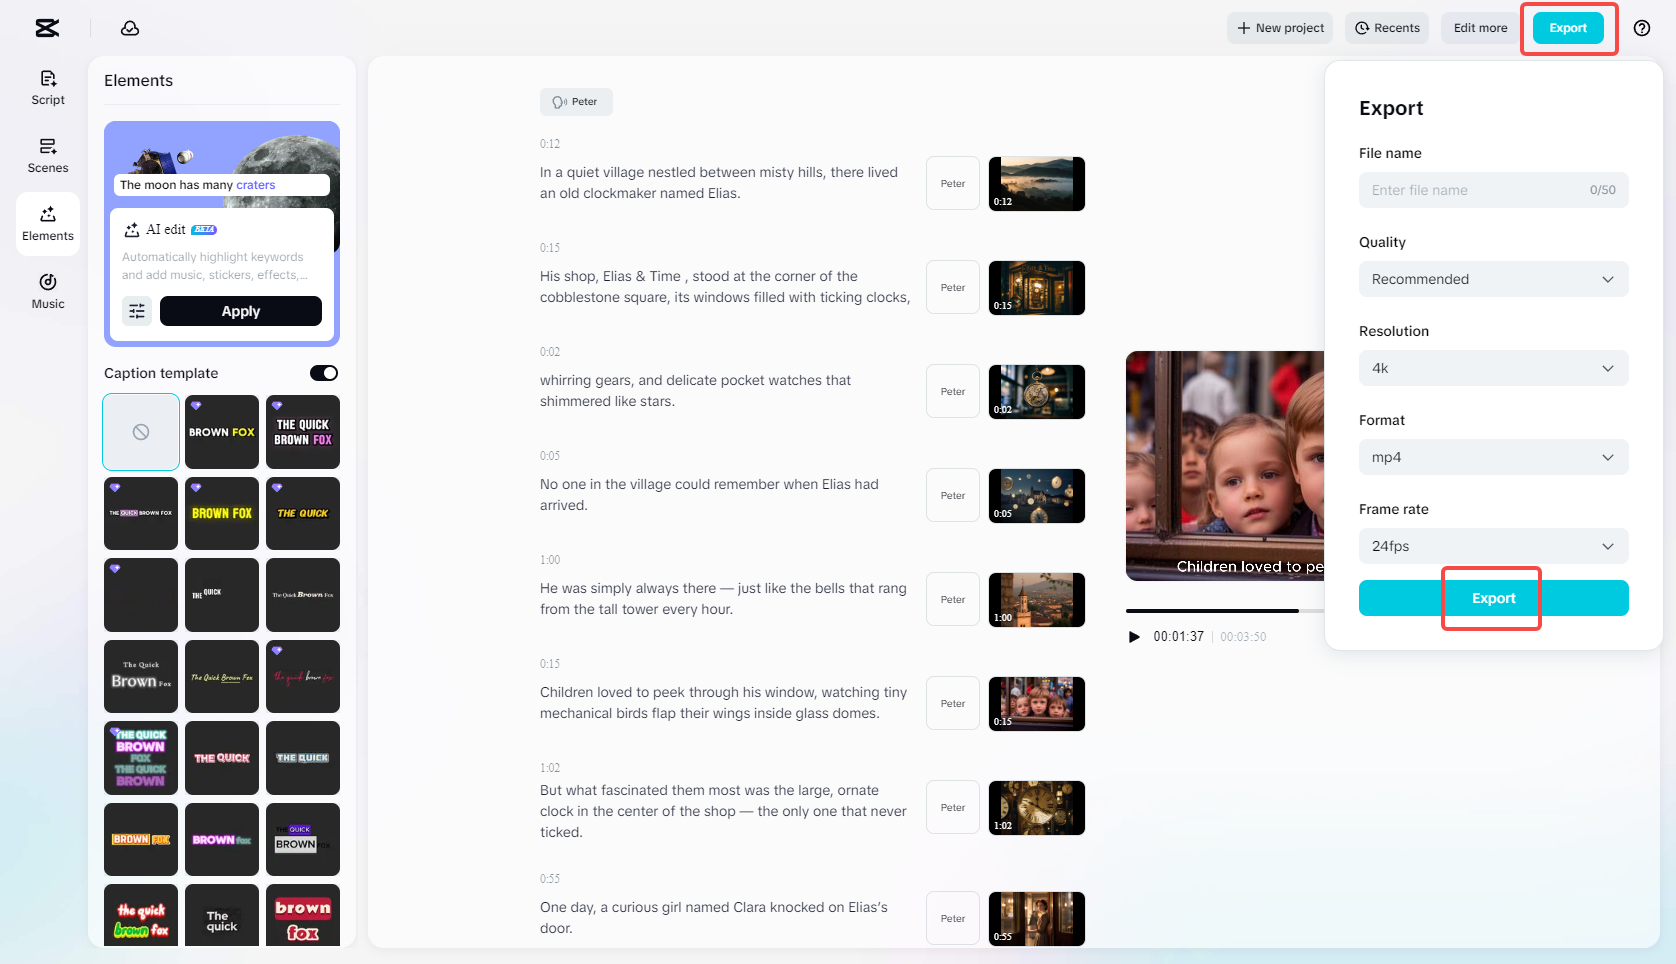The image size is (1676, 964).
Task: Click the Edit more button
Action: click(1480, 28)
